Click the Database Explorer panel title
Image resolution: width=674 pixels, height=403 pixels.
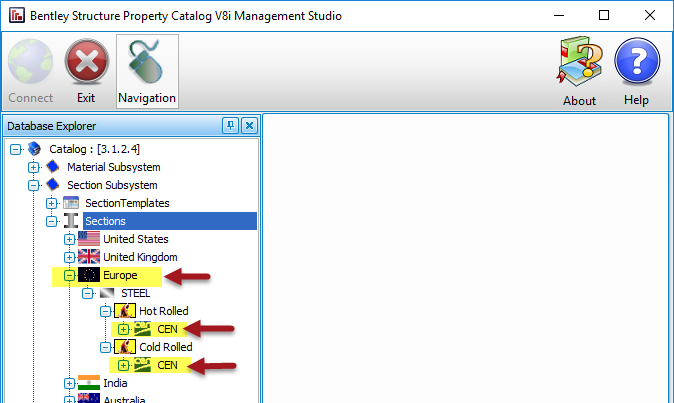[52, 126]
